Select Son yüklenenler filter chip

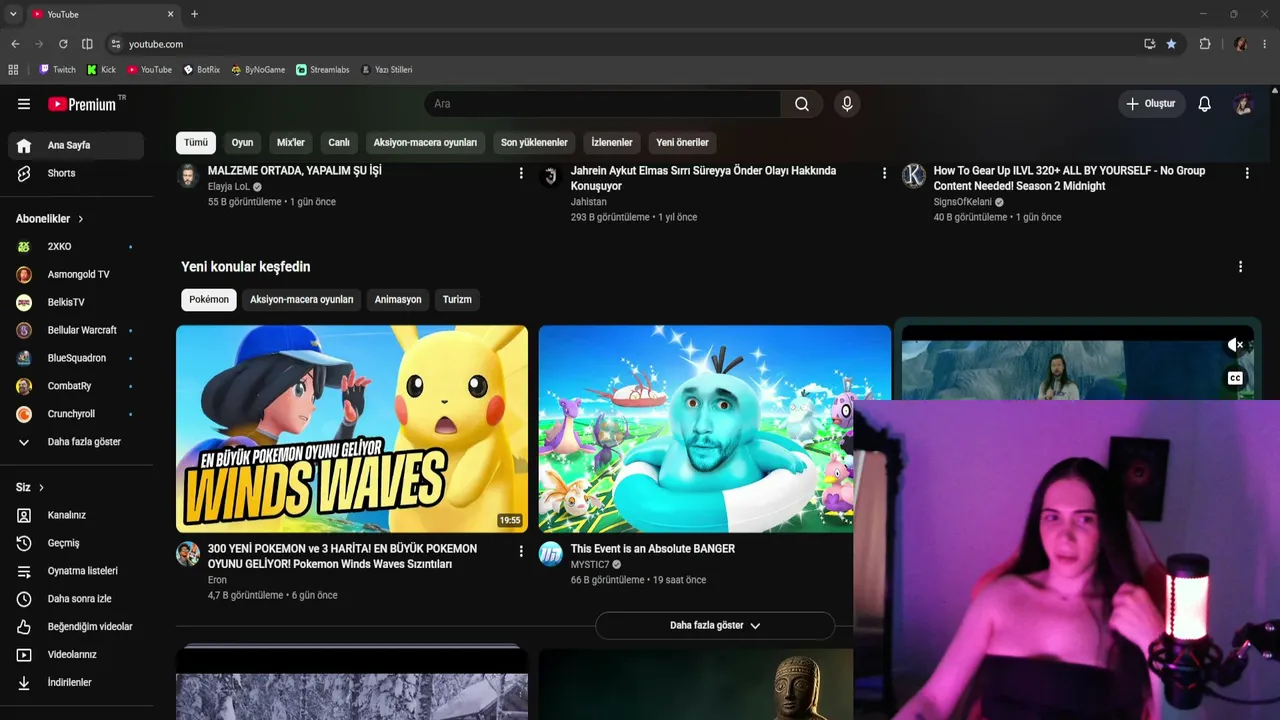(534, 143)
